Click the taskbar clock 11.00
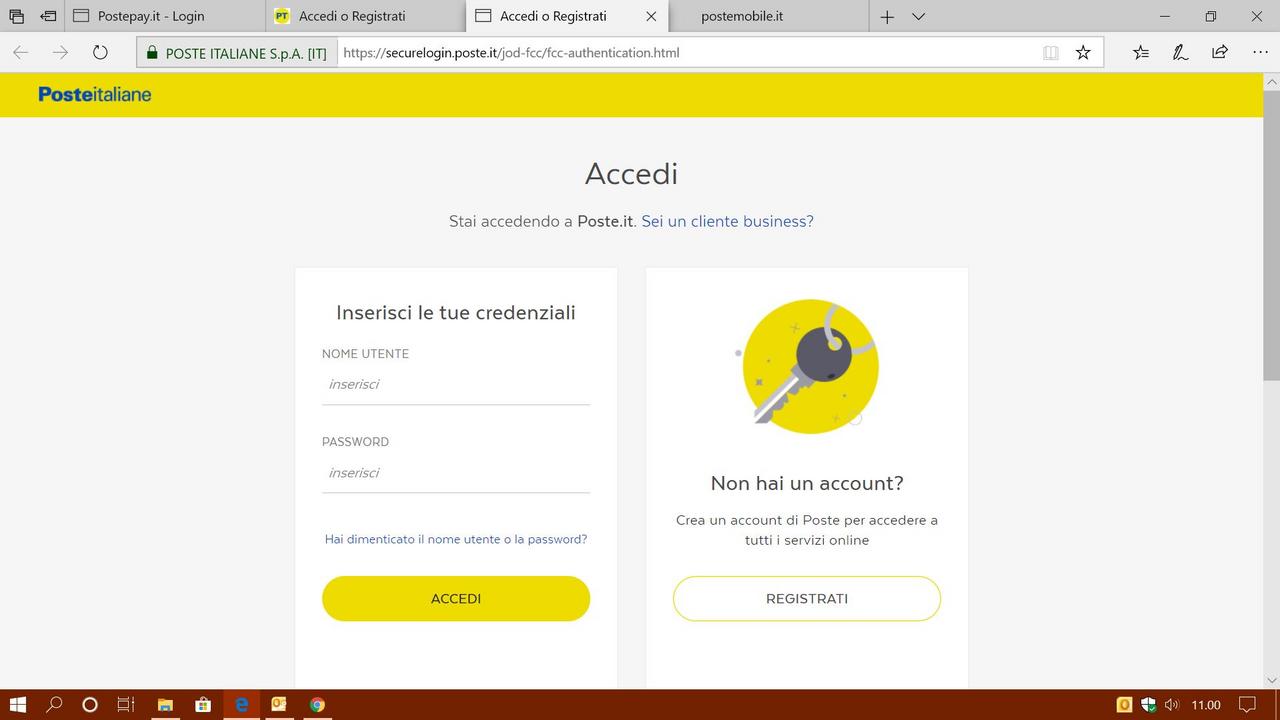Screen dimensions: 1280x720 tap(1206, 704)
